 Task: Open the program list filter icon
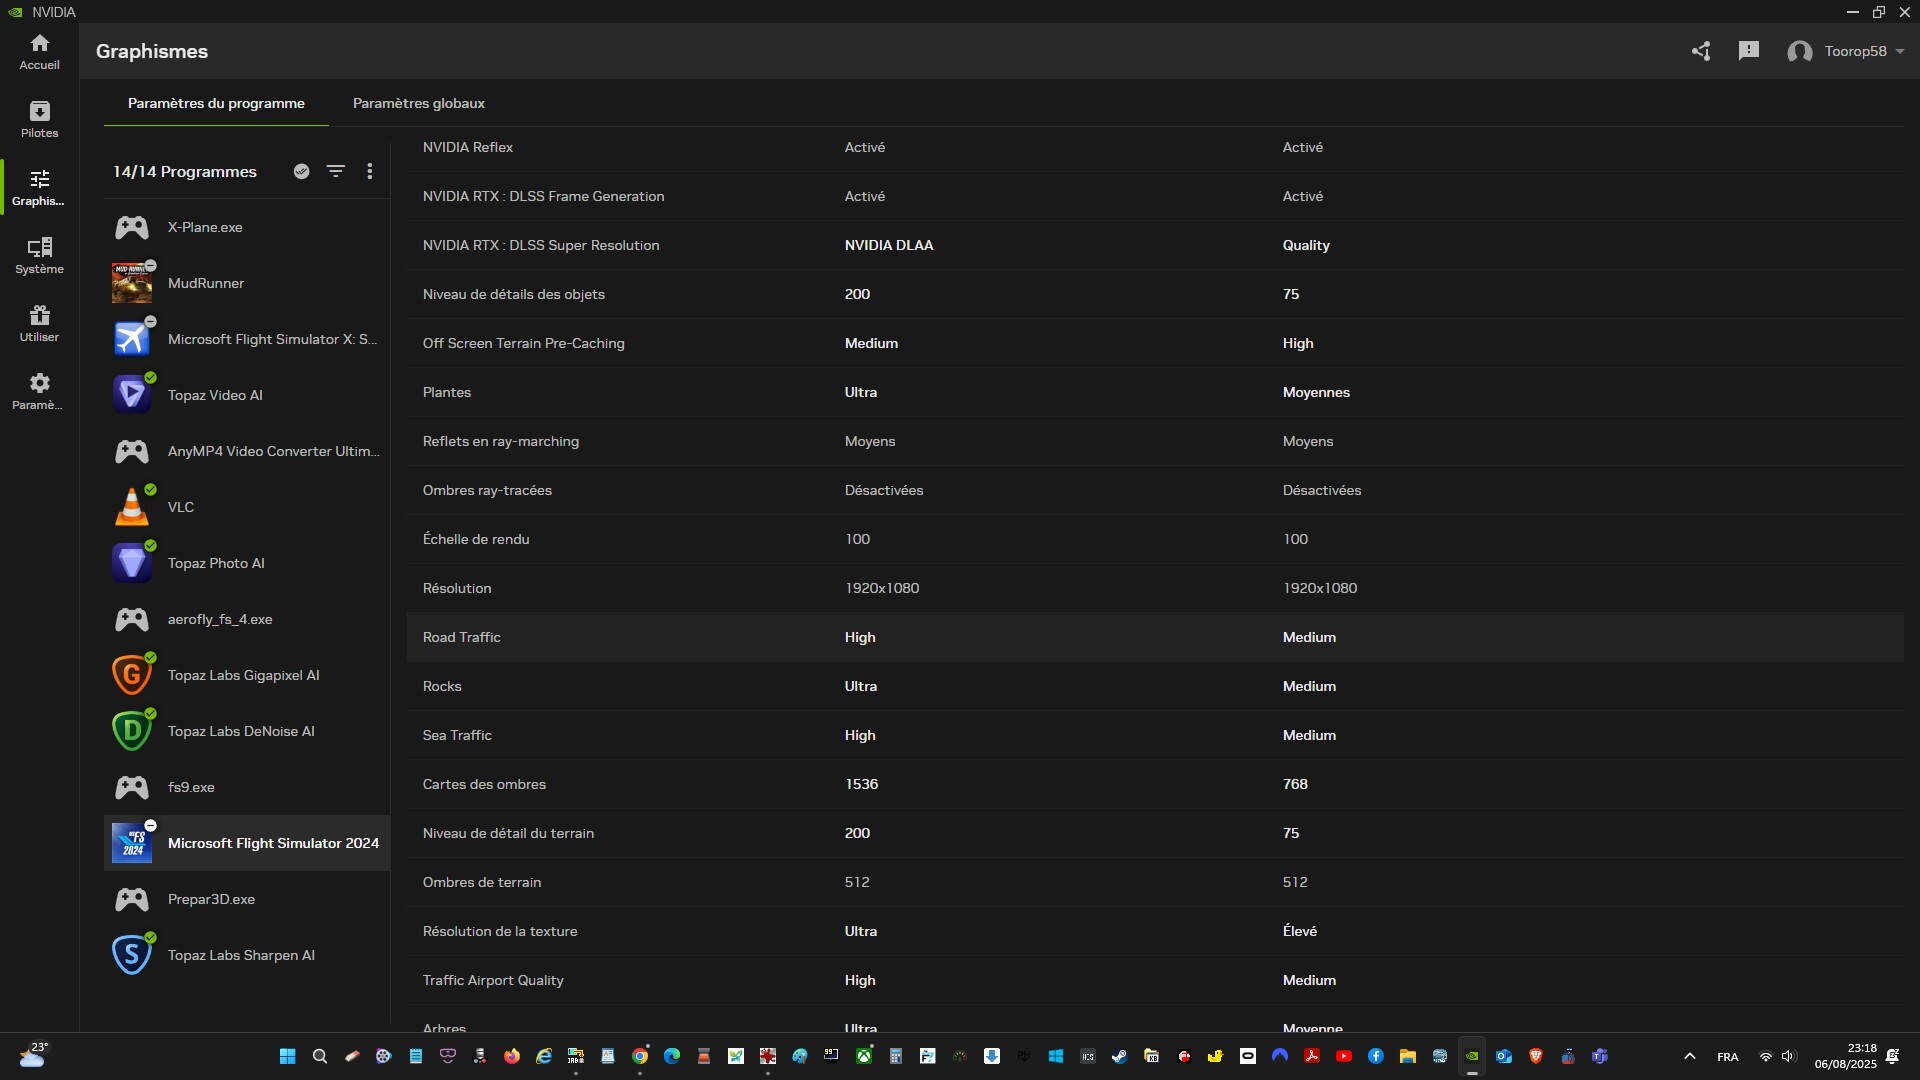336,171
